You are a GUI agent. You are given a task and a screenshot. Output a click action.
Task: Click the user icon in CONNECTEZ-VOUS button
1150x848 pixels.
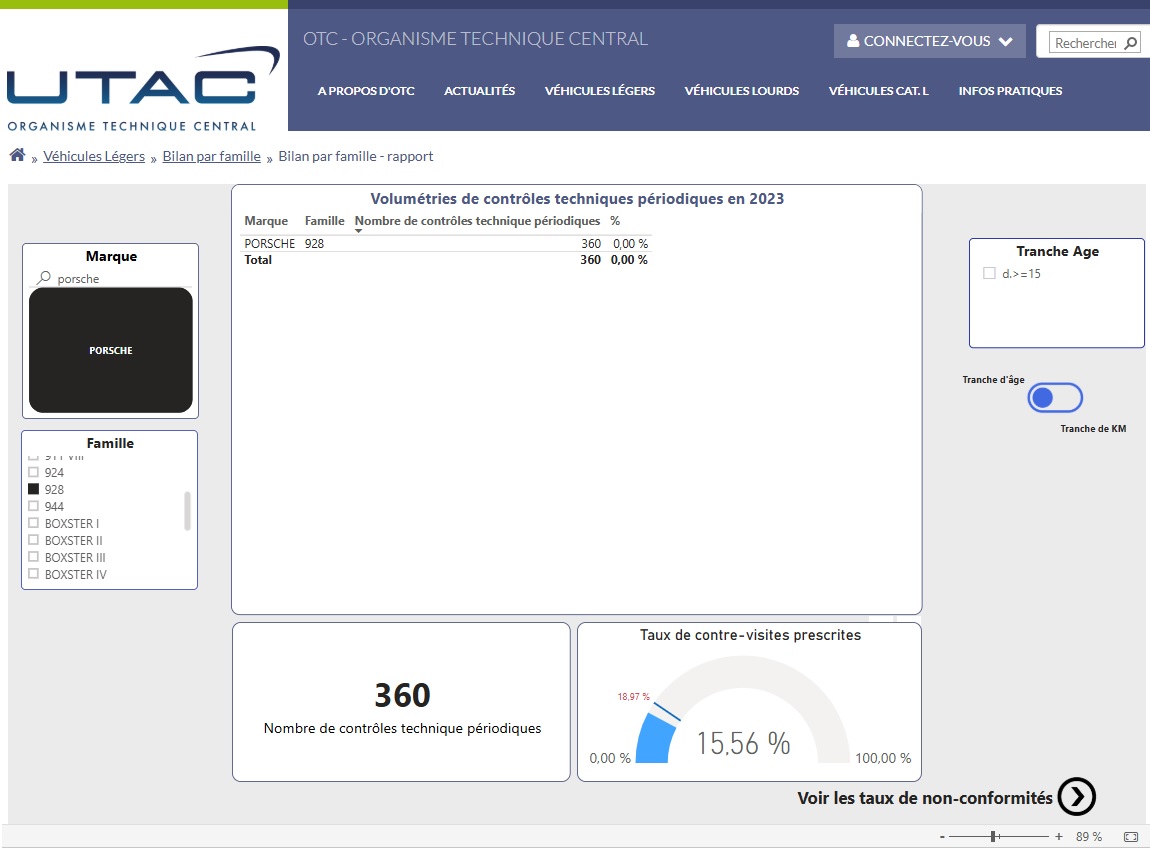(x=853, y=40)
